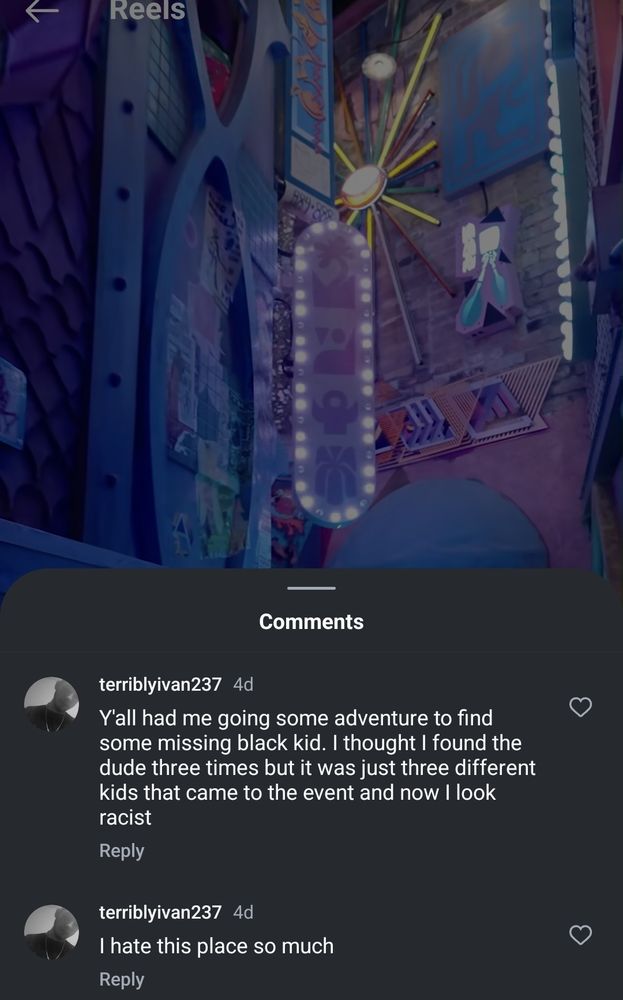Tap the 4d timestamp on the first comment
The width and height of the screenshot is (623, 1000).
point(243,684)
